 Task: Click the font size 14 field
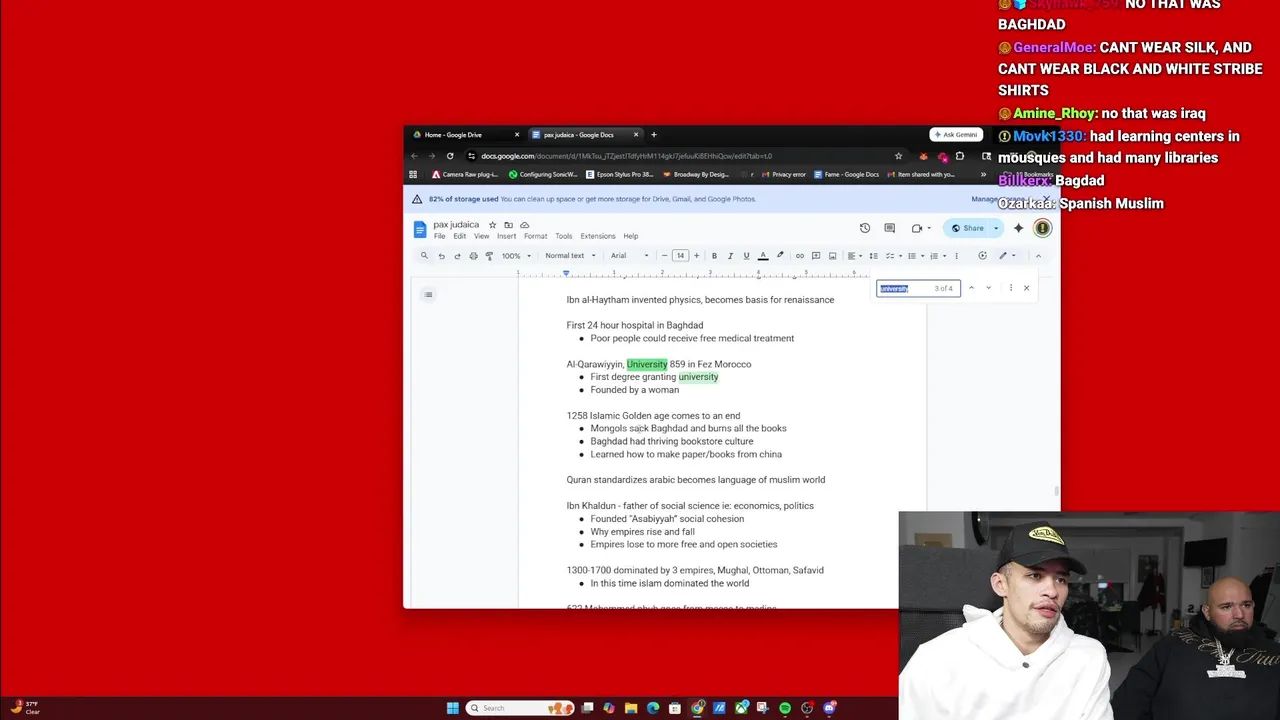680,256
